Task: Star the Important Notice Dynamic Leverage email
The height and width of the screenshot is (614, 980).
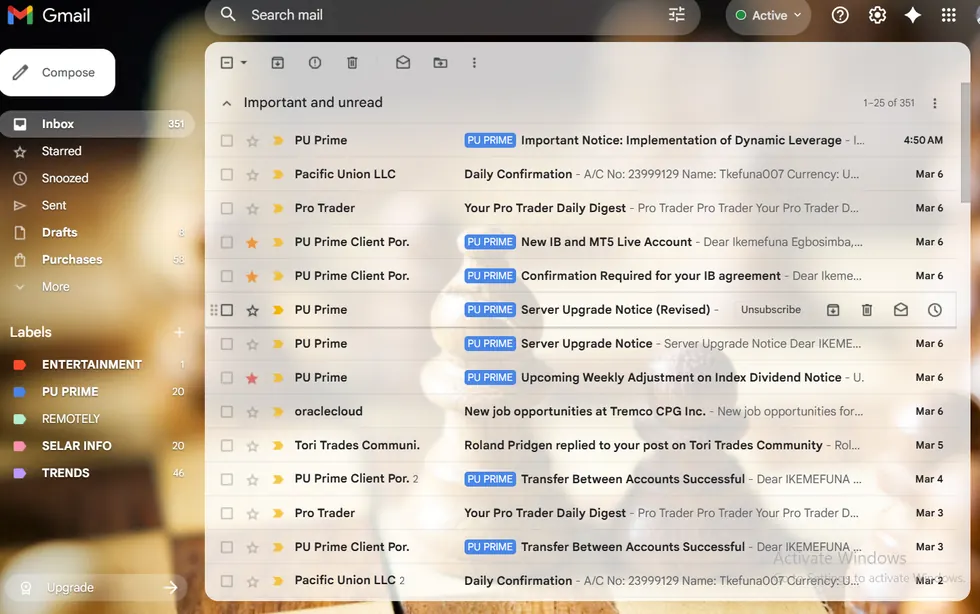Action: tap(252, 141)
